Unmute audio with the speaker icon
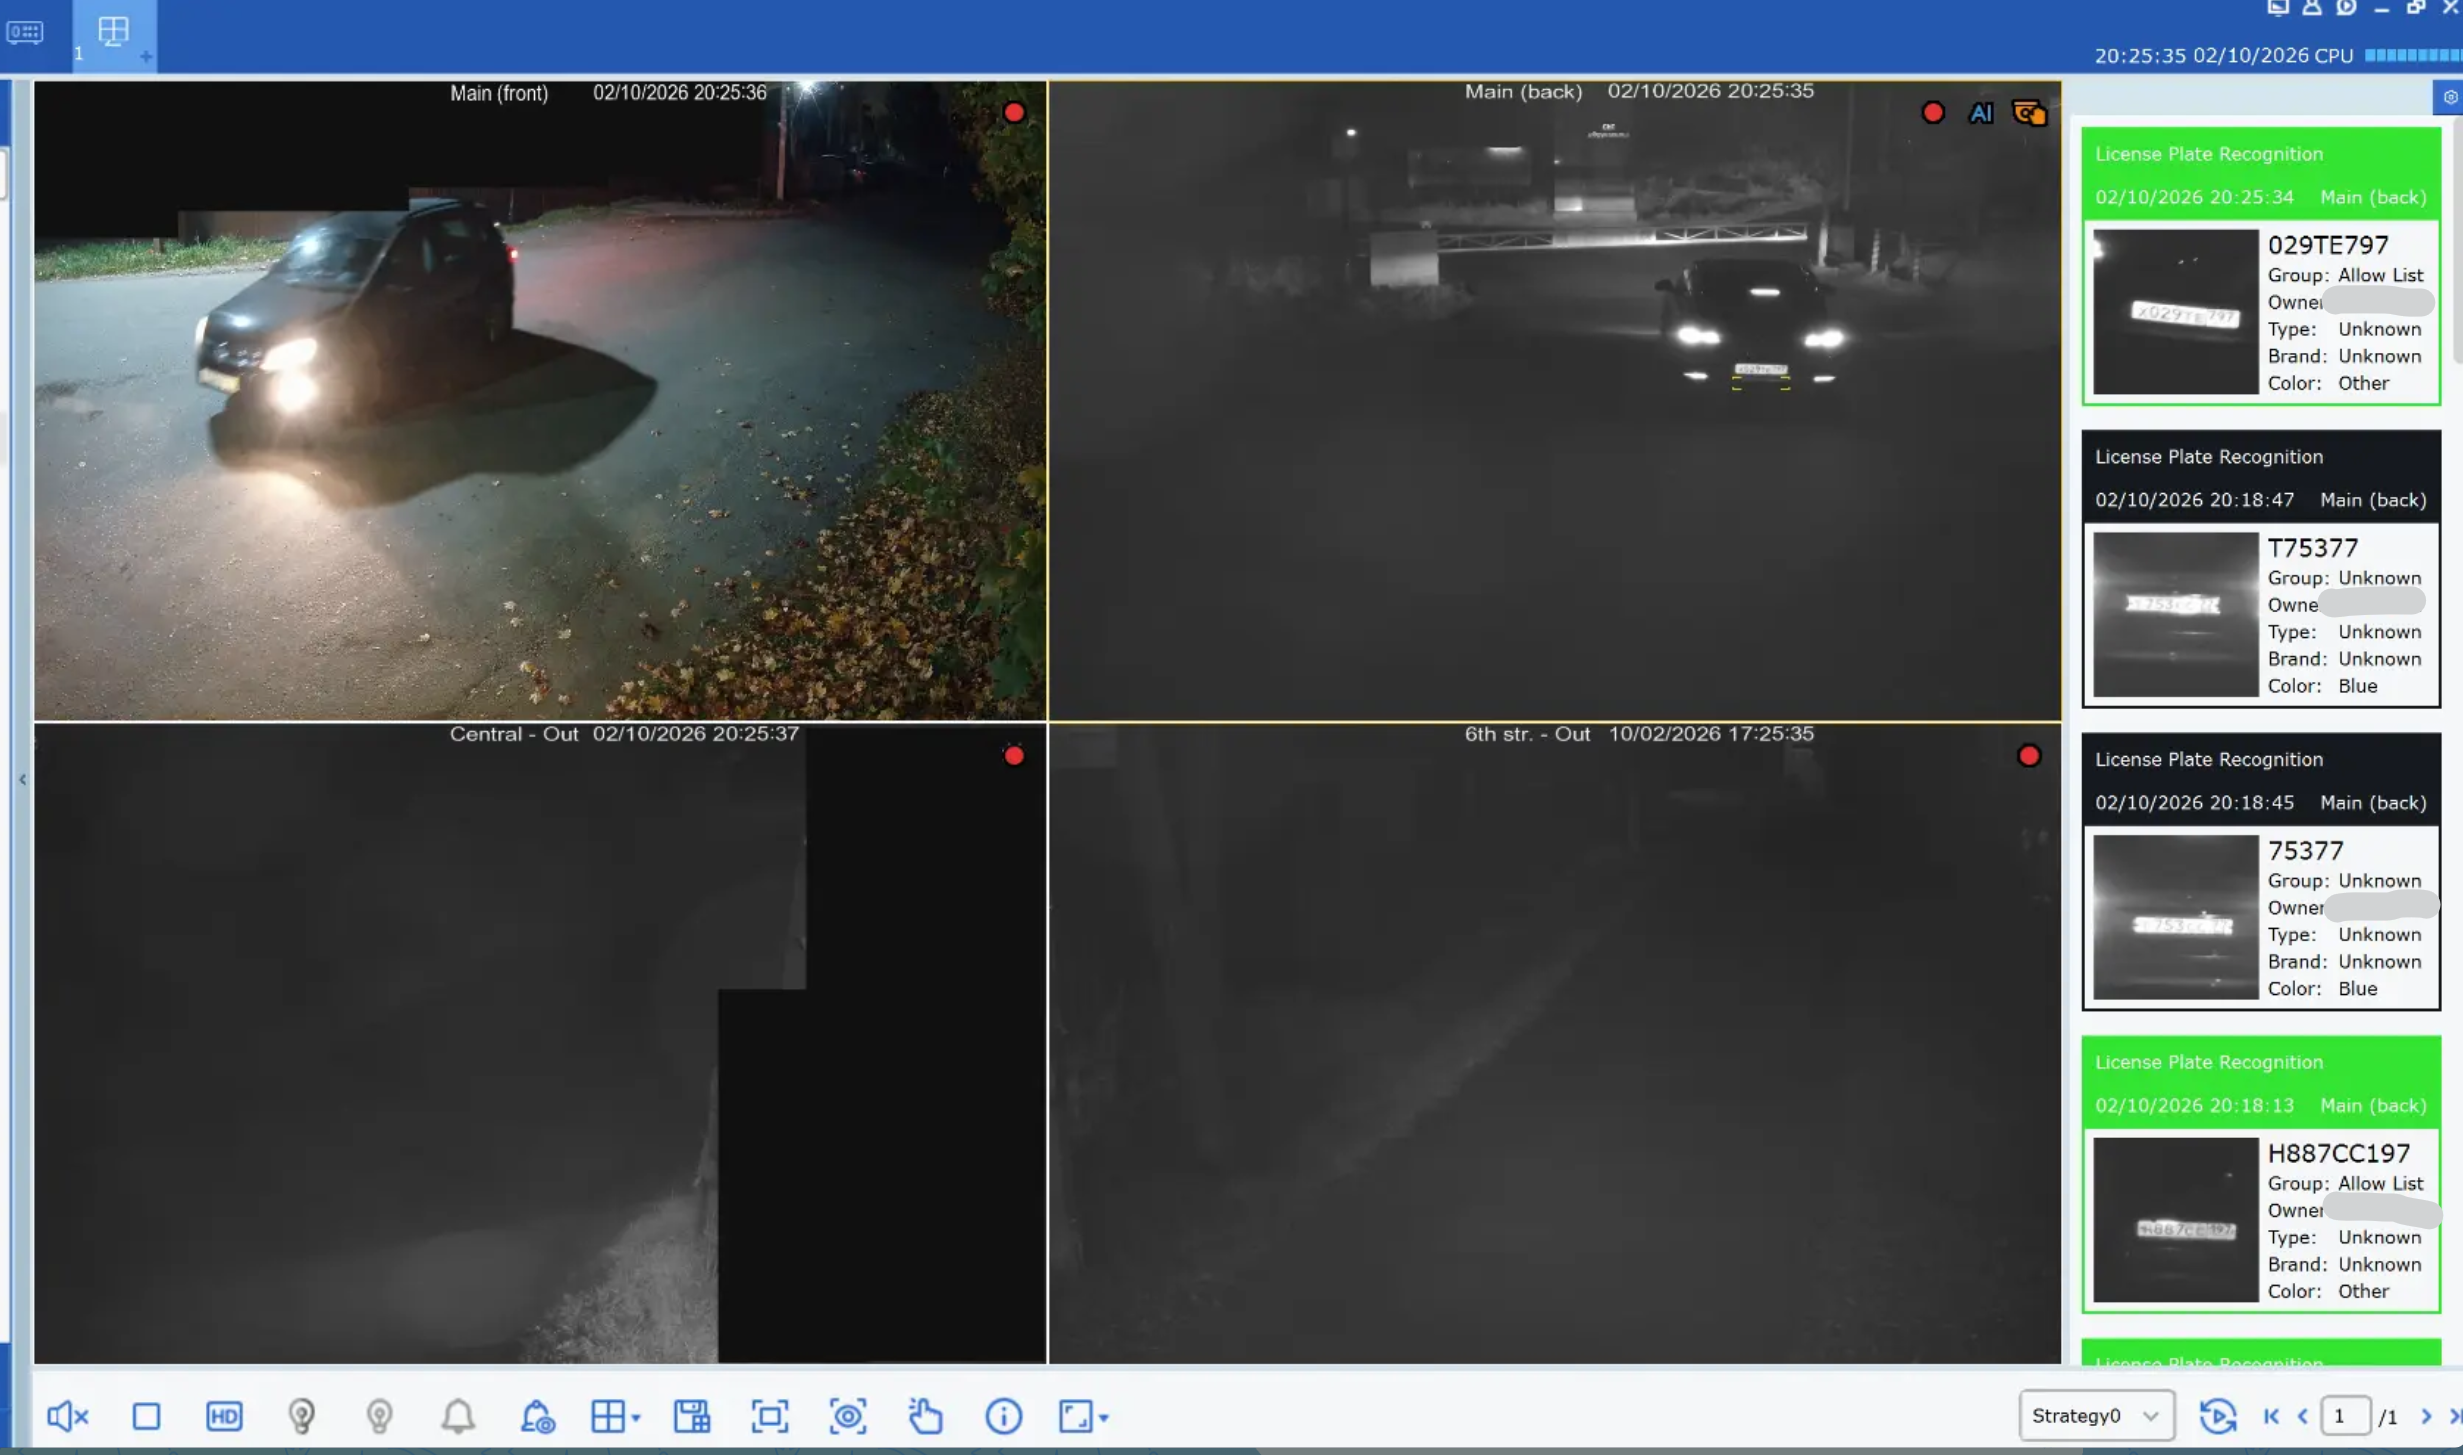The width and height of the screenshot is (2463, 1455). (x=67, y=1415)
